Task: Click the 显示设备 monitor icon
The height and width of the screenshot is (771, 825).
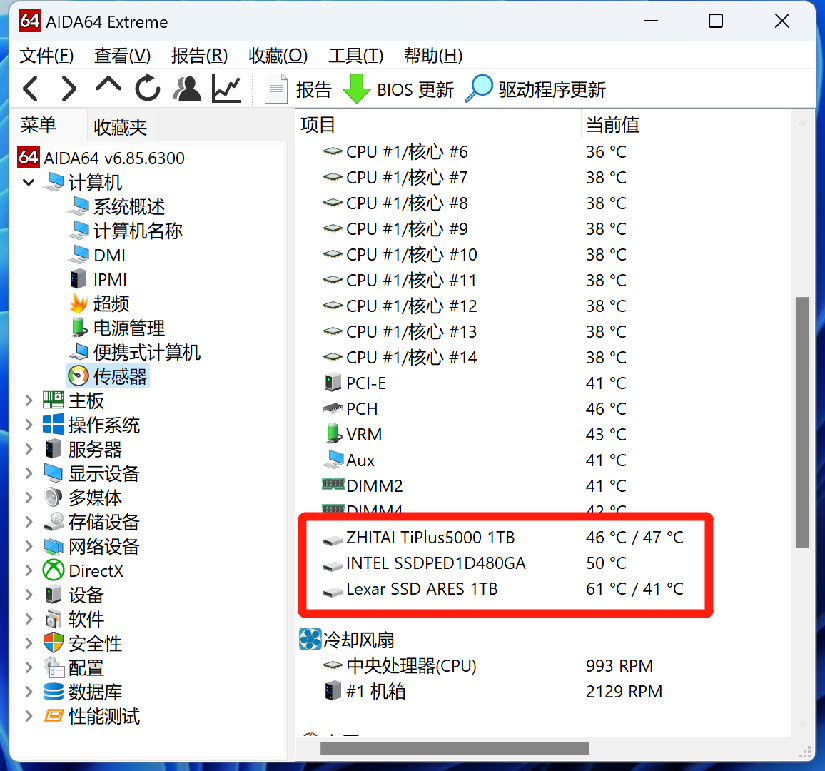Action: (x=53, y=473)
